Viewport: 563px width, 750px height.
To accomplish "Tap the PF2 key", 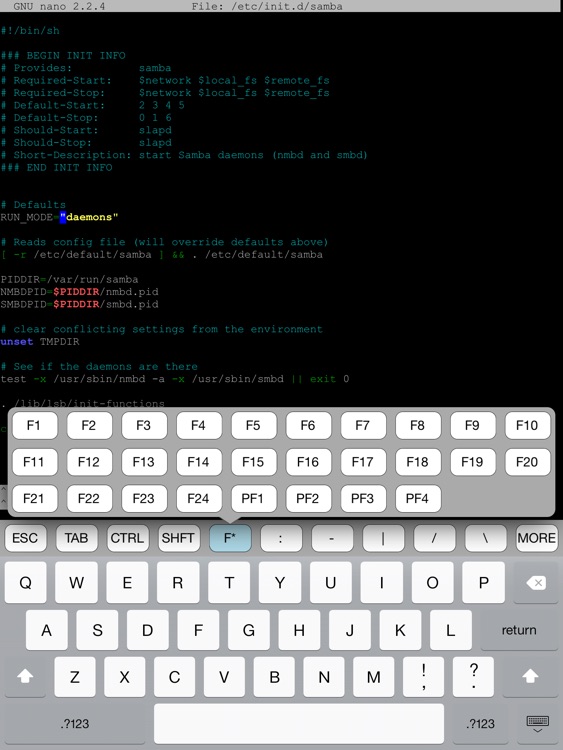I will [308, 498].
